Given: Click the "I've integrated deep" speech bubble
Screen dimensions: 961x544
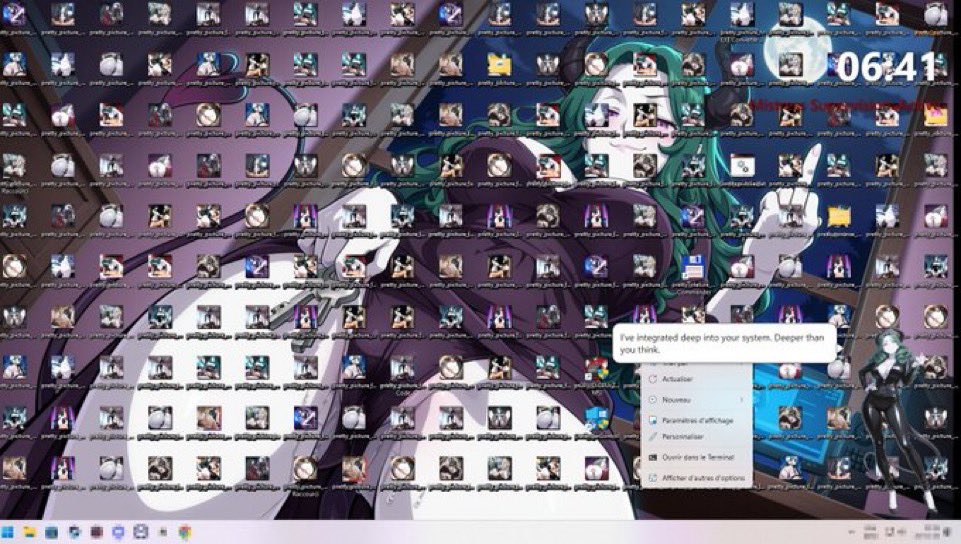Looking at the screenshot, I should pos(724,343).
